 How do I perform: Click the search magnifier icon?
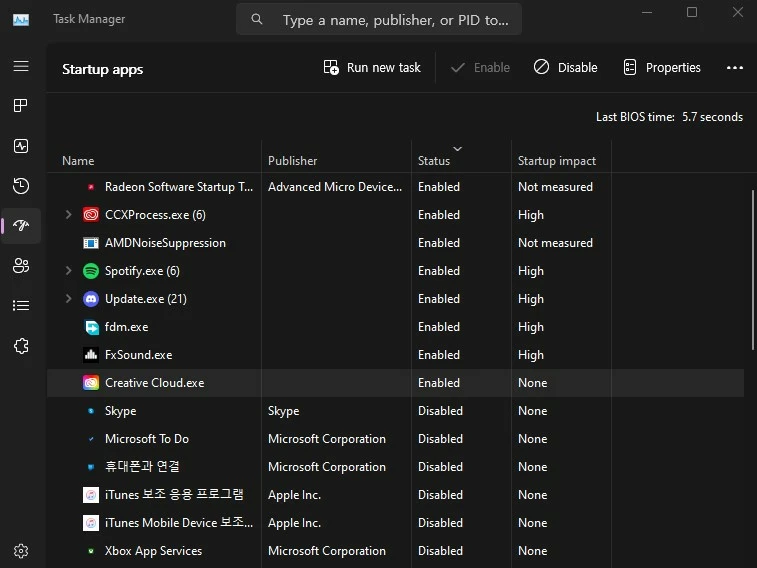click(x=257, y=19)
